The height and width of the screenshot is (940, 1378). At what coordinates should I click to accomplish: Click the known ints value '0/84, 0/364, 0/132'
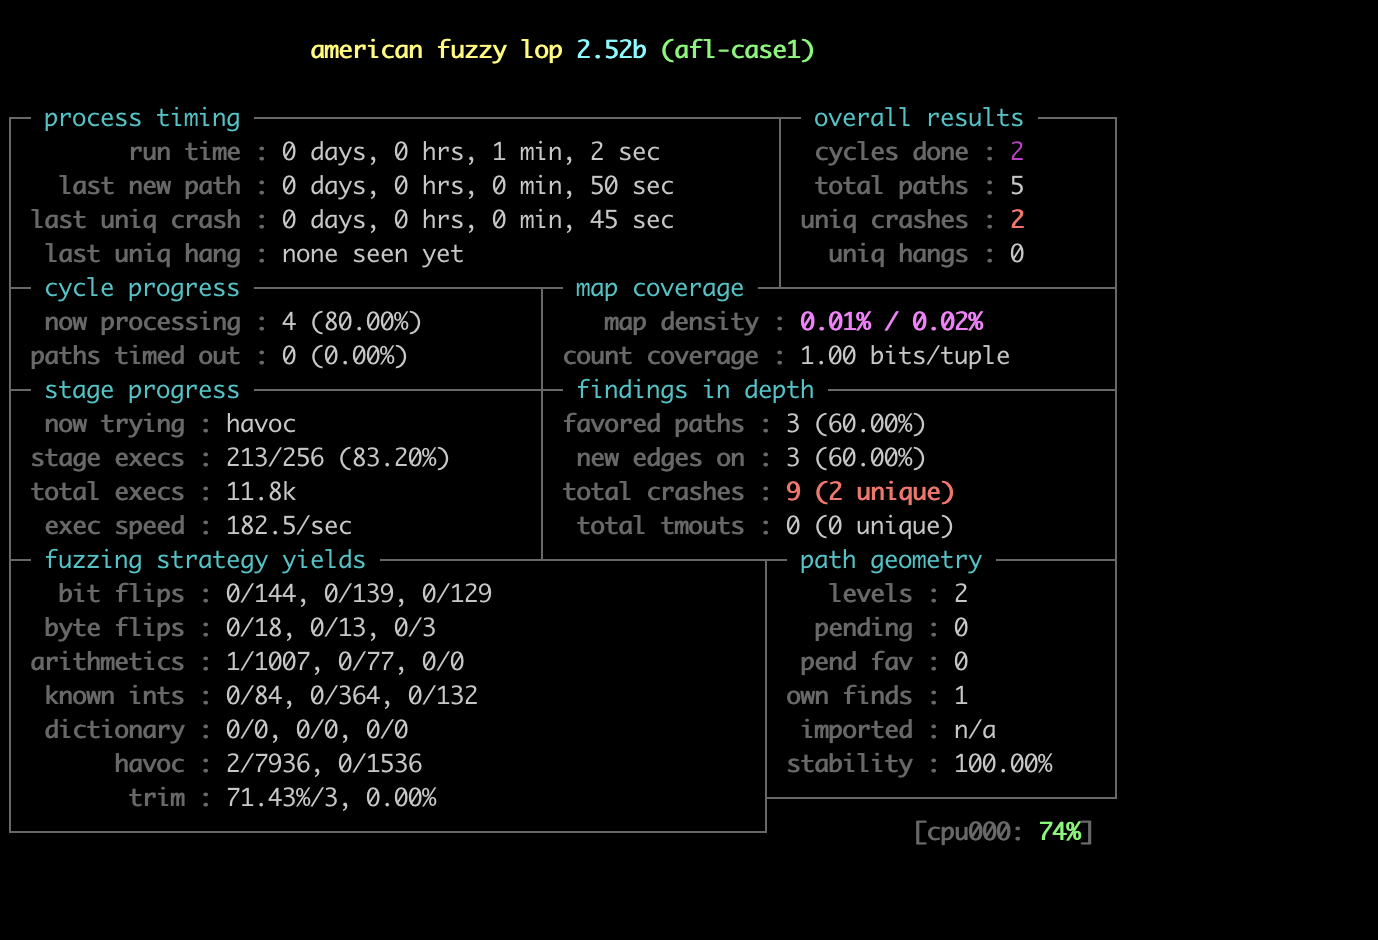click(352, 696)
